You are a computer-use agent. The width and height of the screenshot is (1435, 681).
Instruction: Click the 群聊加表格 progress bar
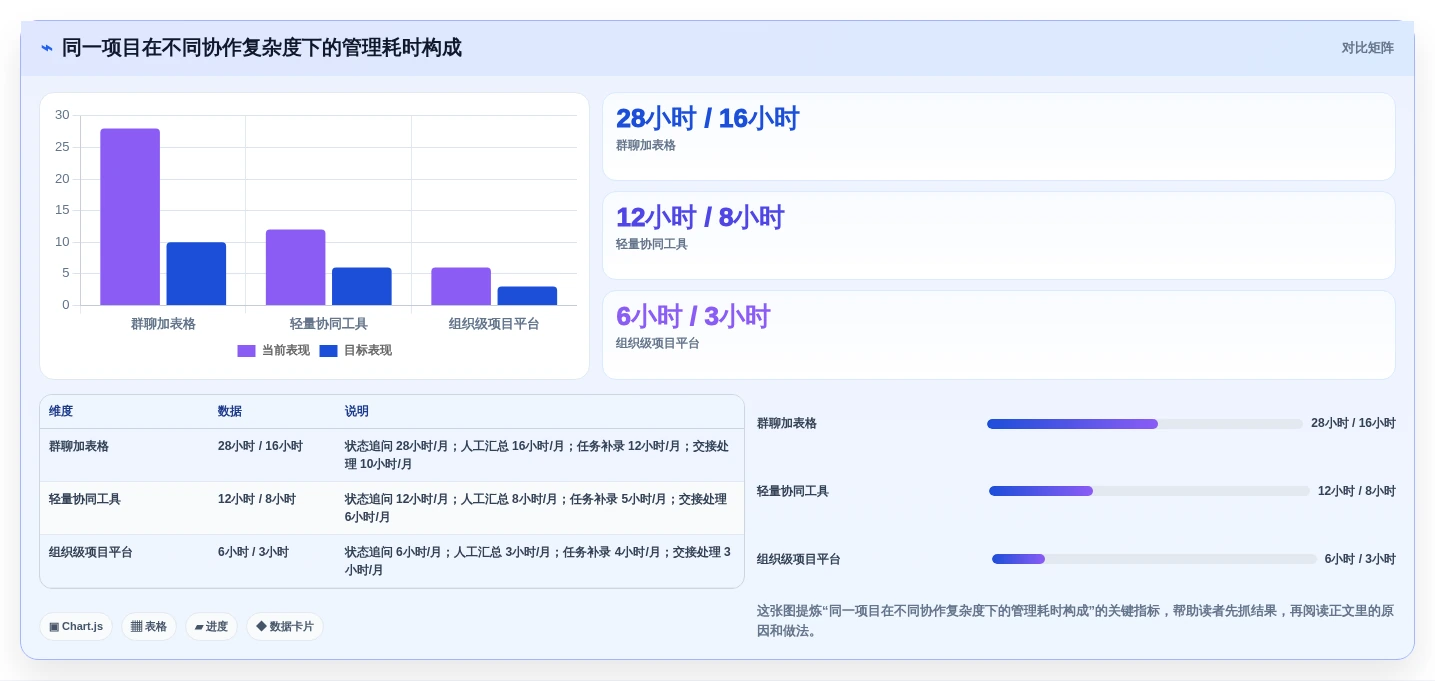tap(1145, 424)
